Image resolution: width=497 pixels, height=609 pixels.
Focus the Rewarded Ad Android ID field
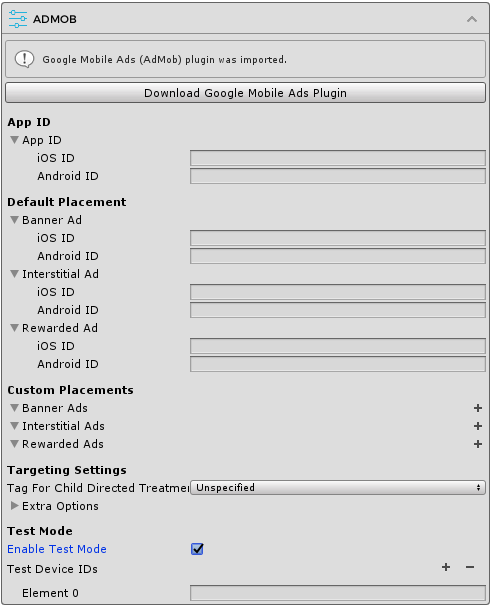pos(338,364)
